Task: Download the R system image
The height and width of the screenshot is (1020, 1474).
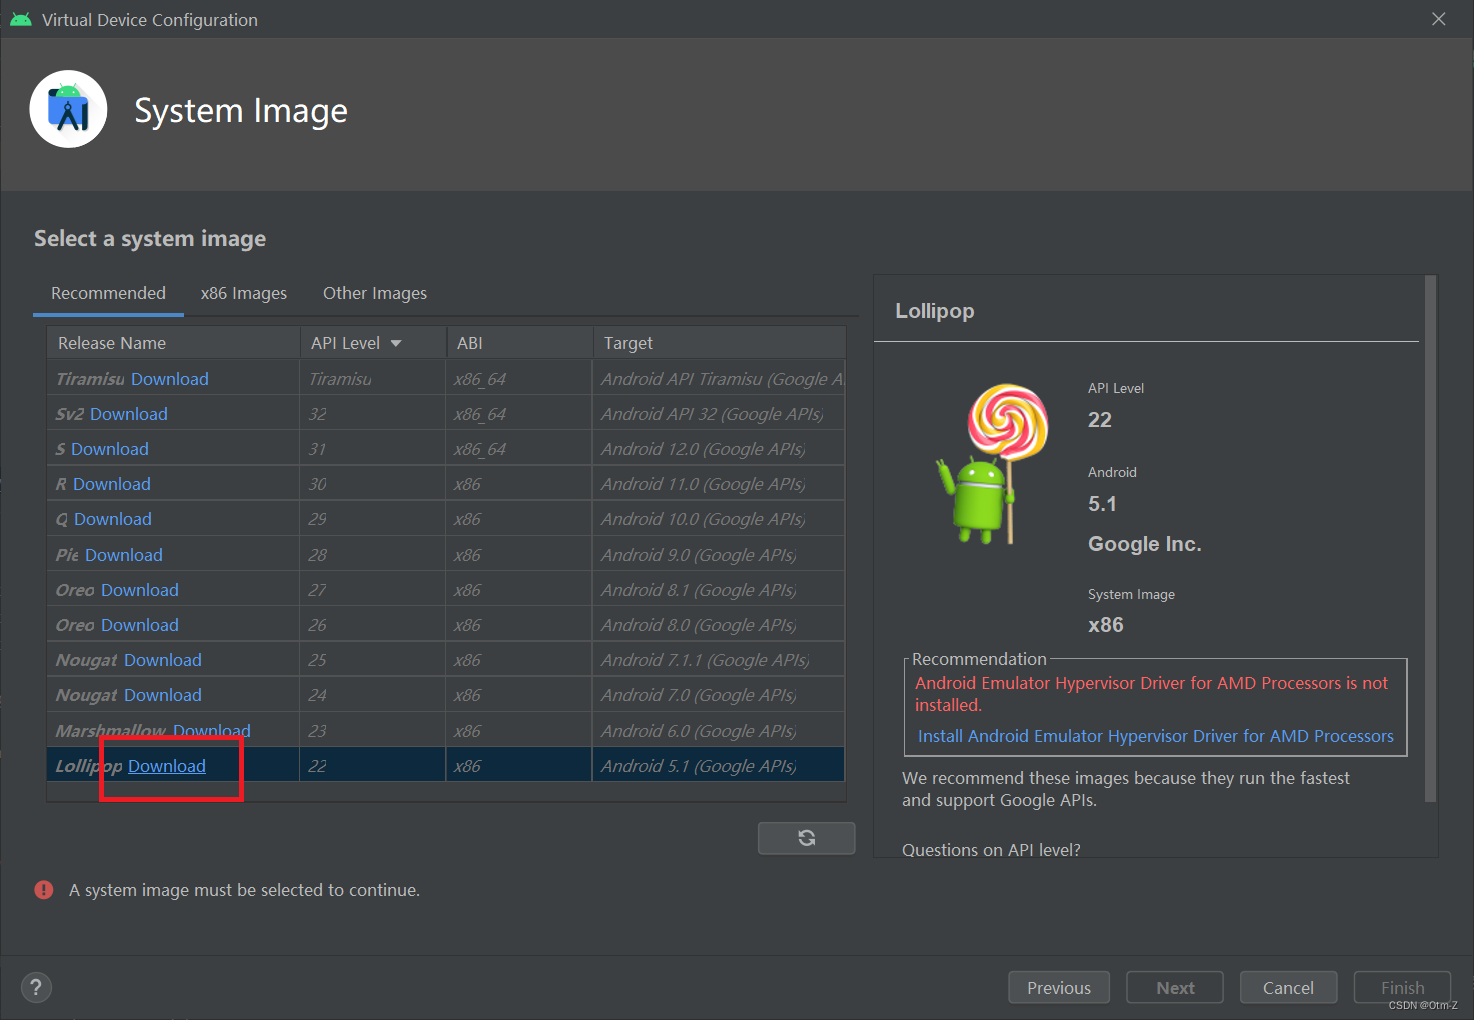Action: click(x=112, y=484)
